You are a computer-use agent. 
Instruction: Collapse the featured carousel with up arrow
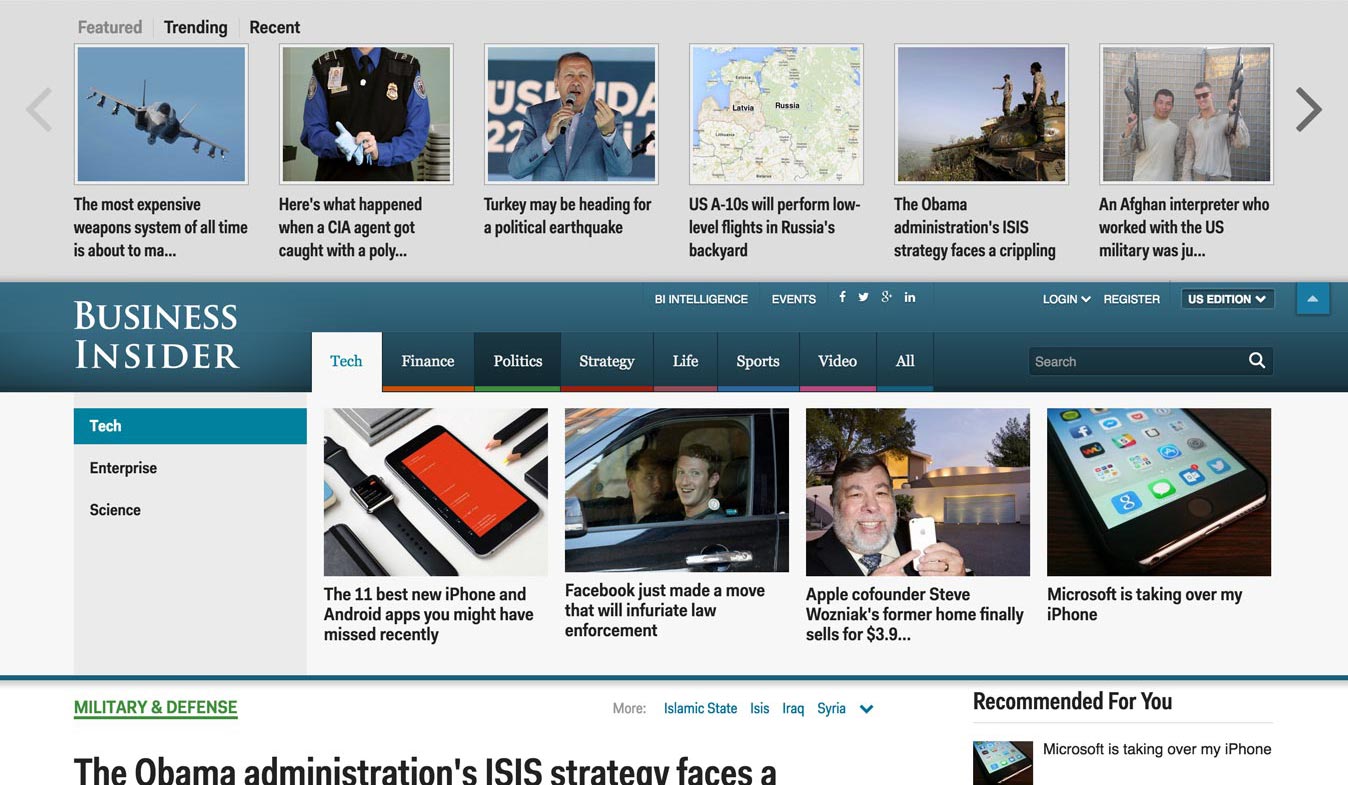pos(1313,299)
